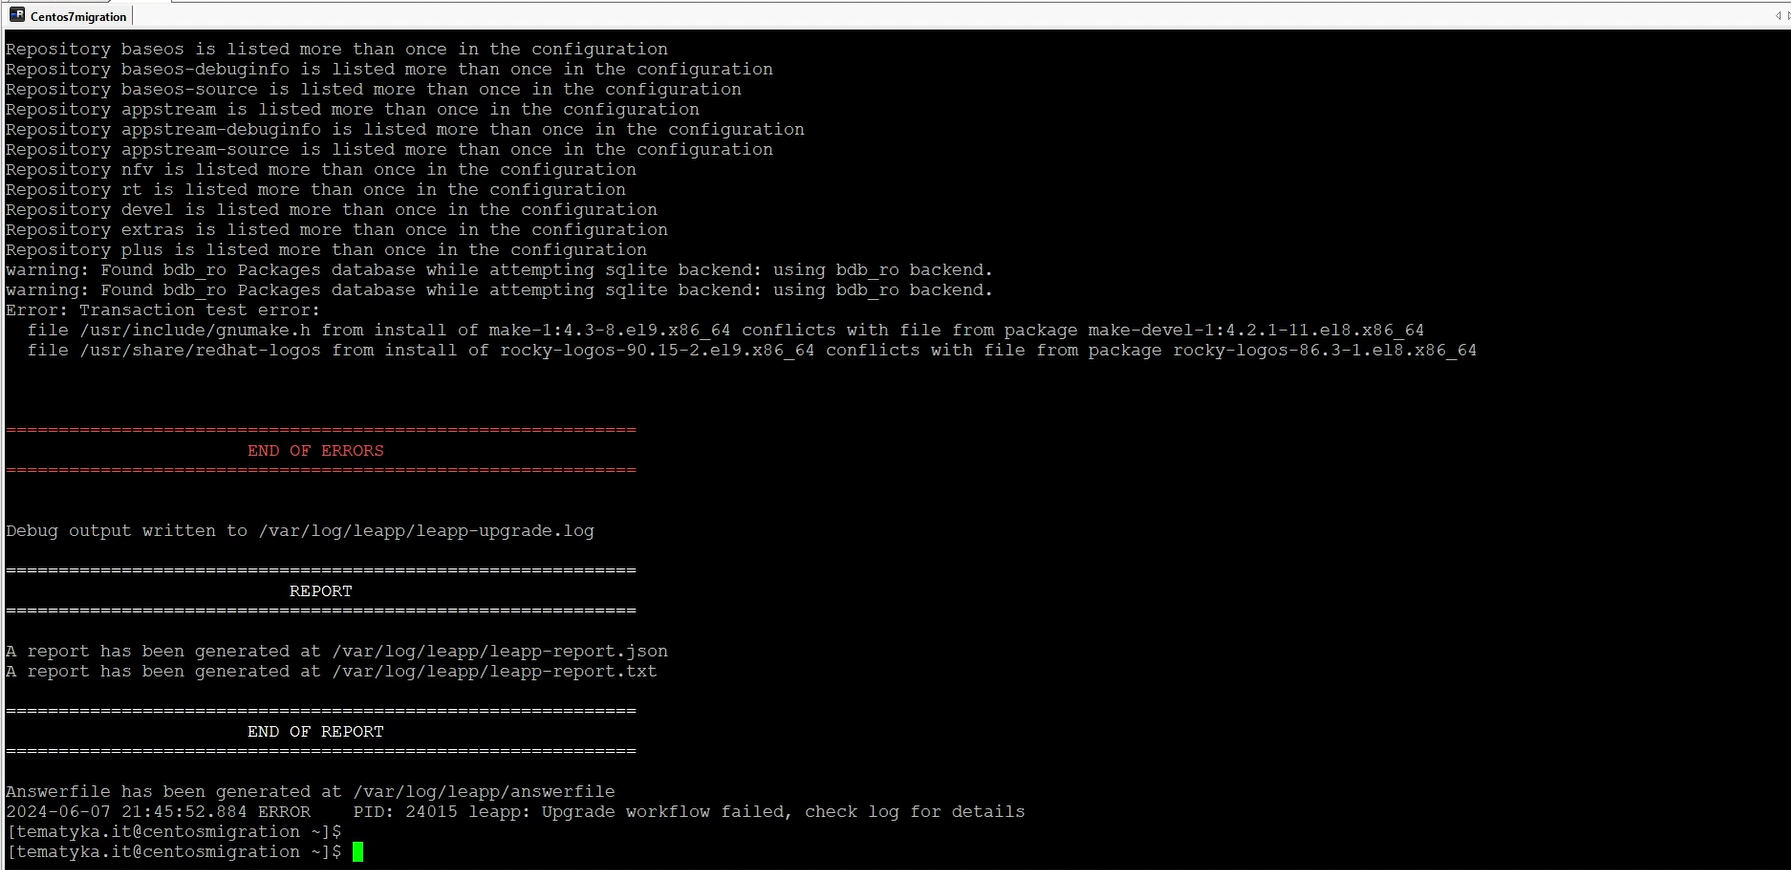Click the 'Repository rt is listed' line
The image size is (1791, 870).
[316, 189]
